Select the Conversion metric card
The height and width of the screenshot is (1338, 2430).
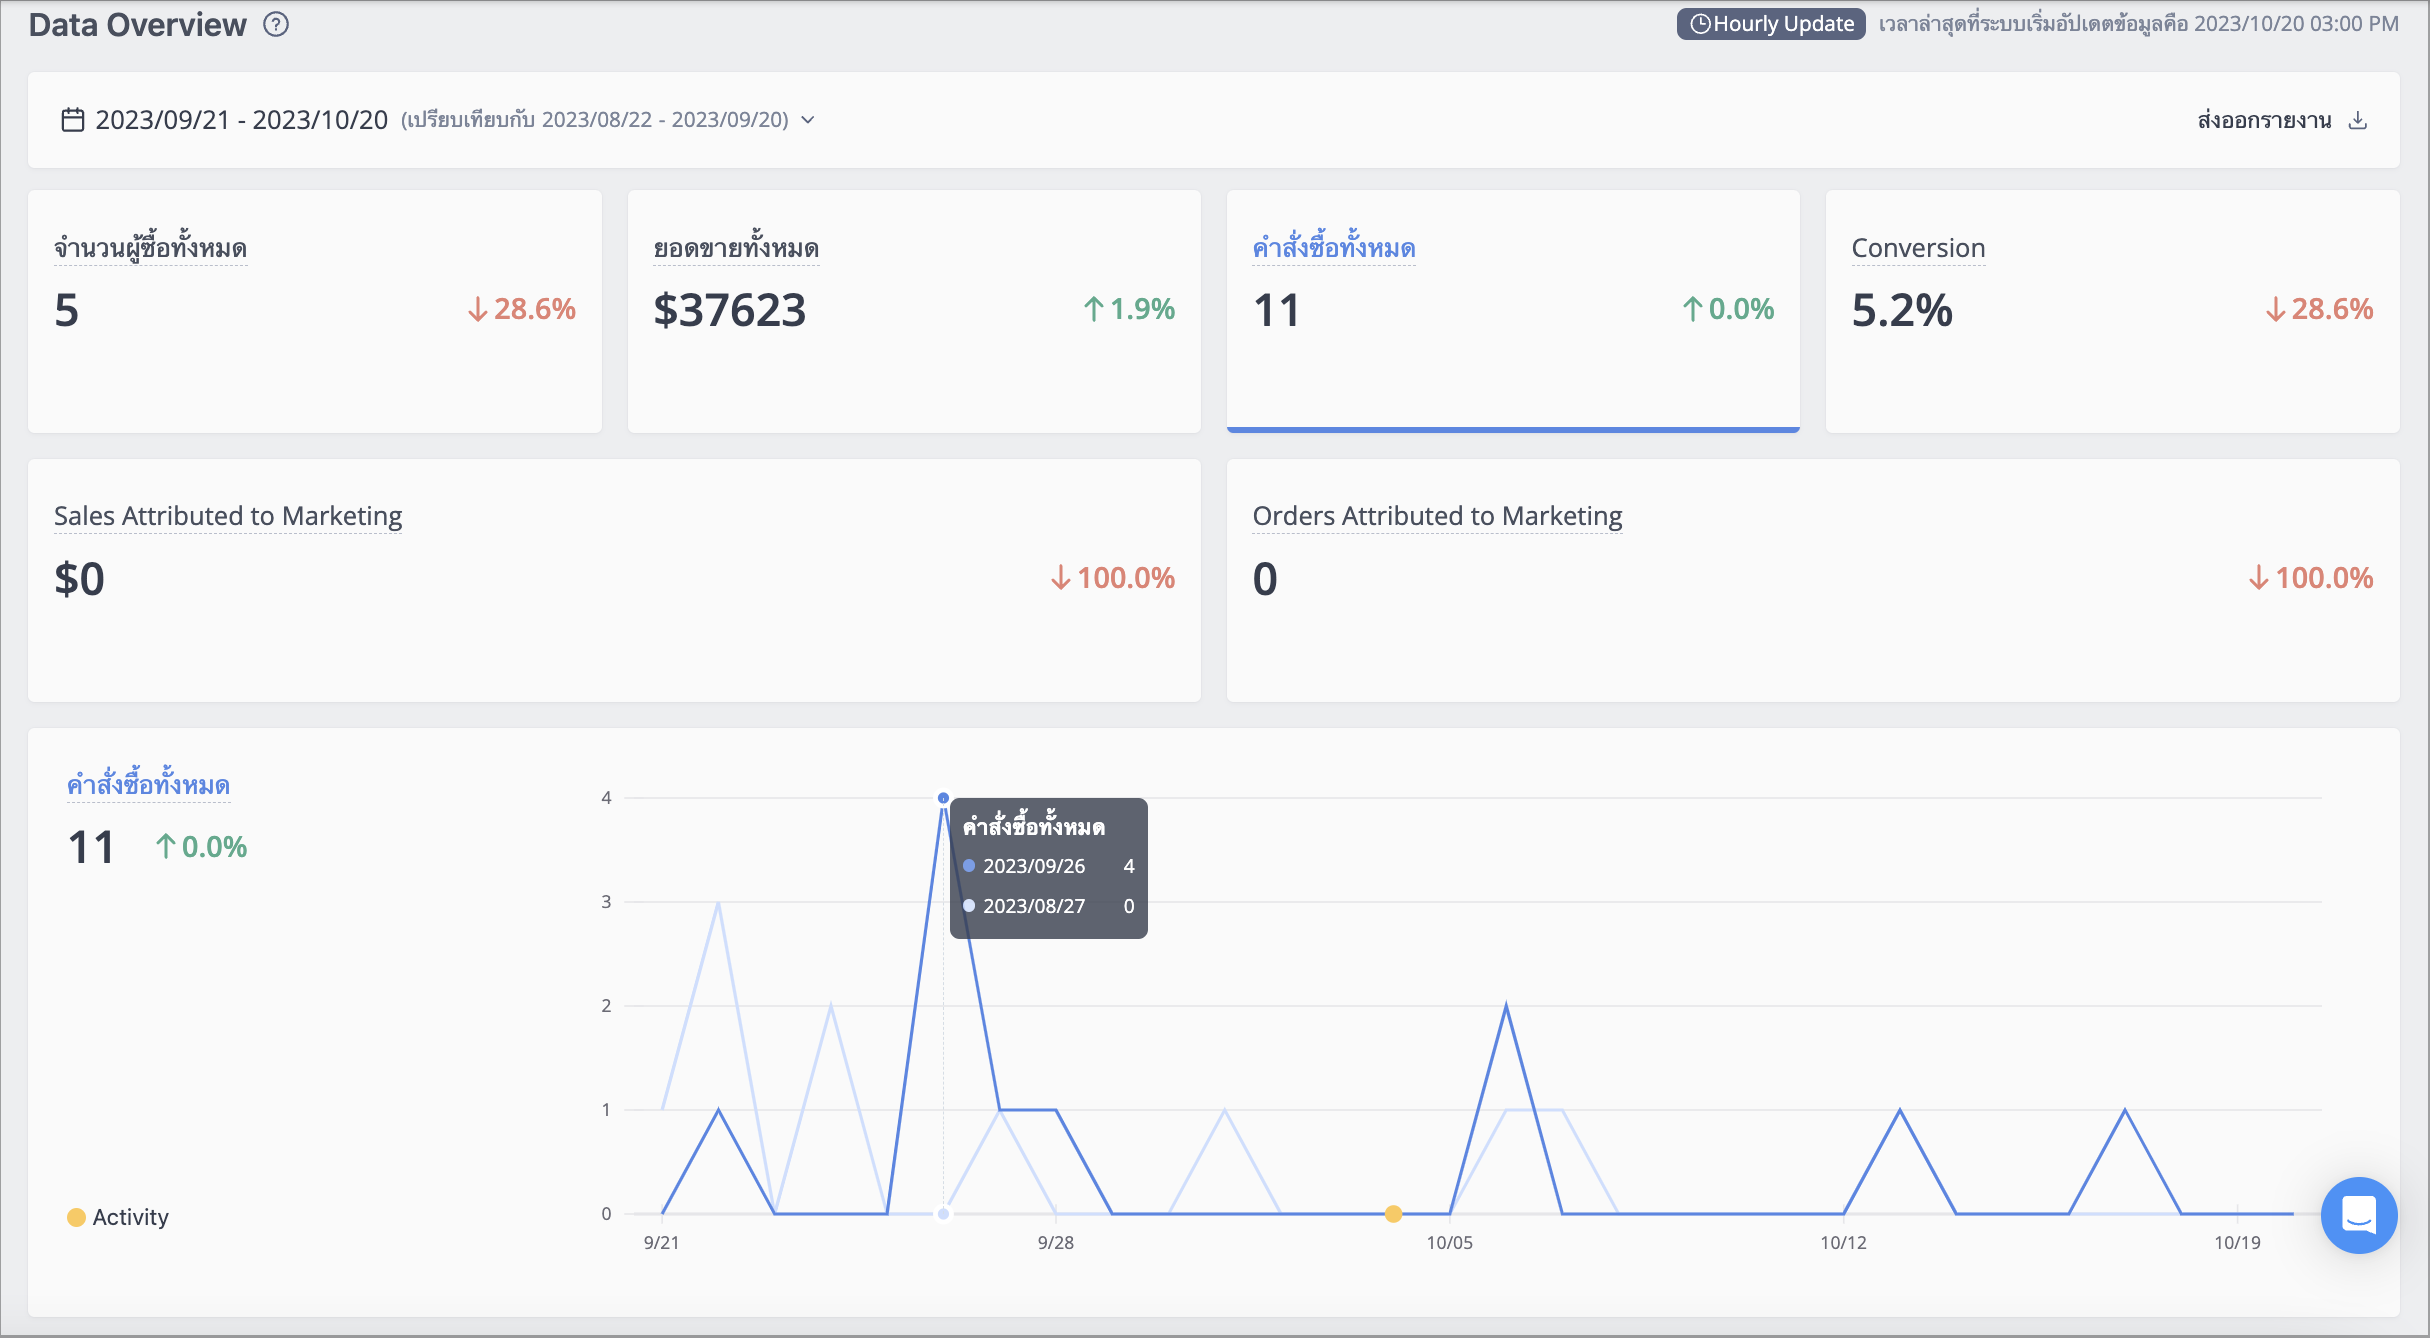coord(2113,311)
